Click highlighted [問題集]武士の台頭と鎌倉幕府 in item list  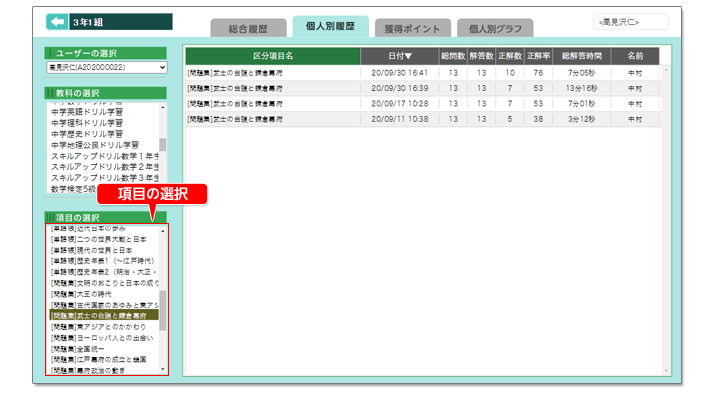click(x=104, y=316)
